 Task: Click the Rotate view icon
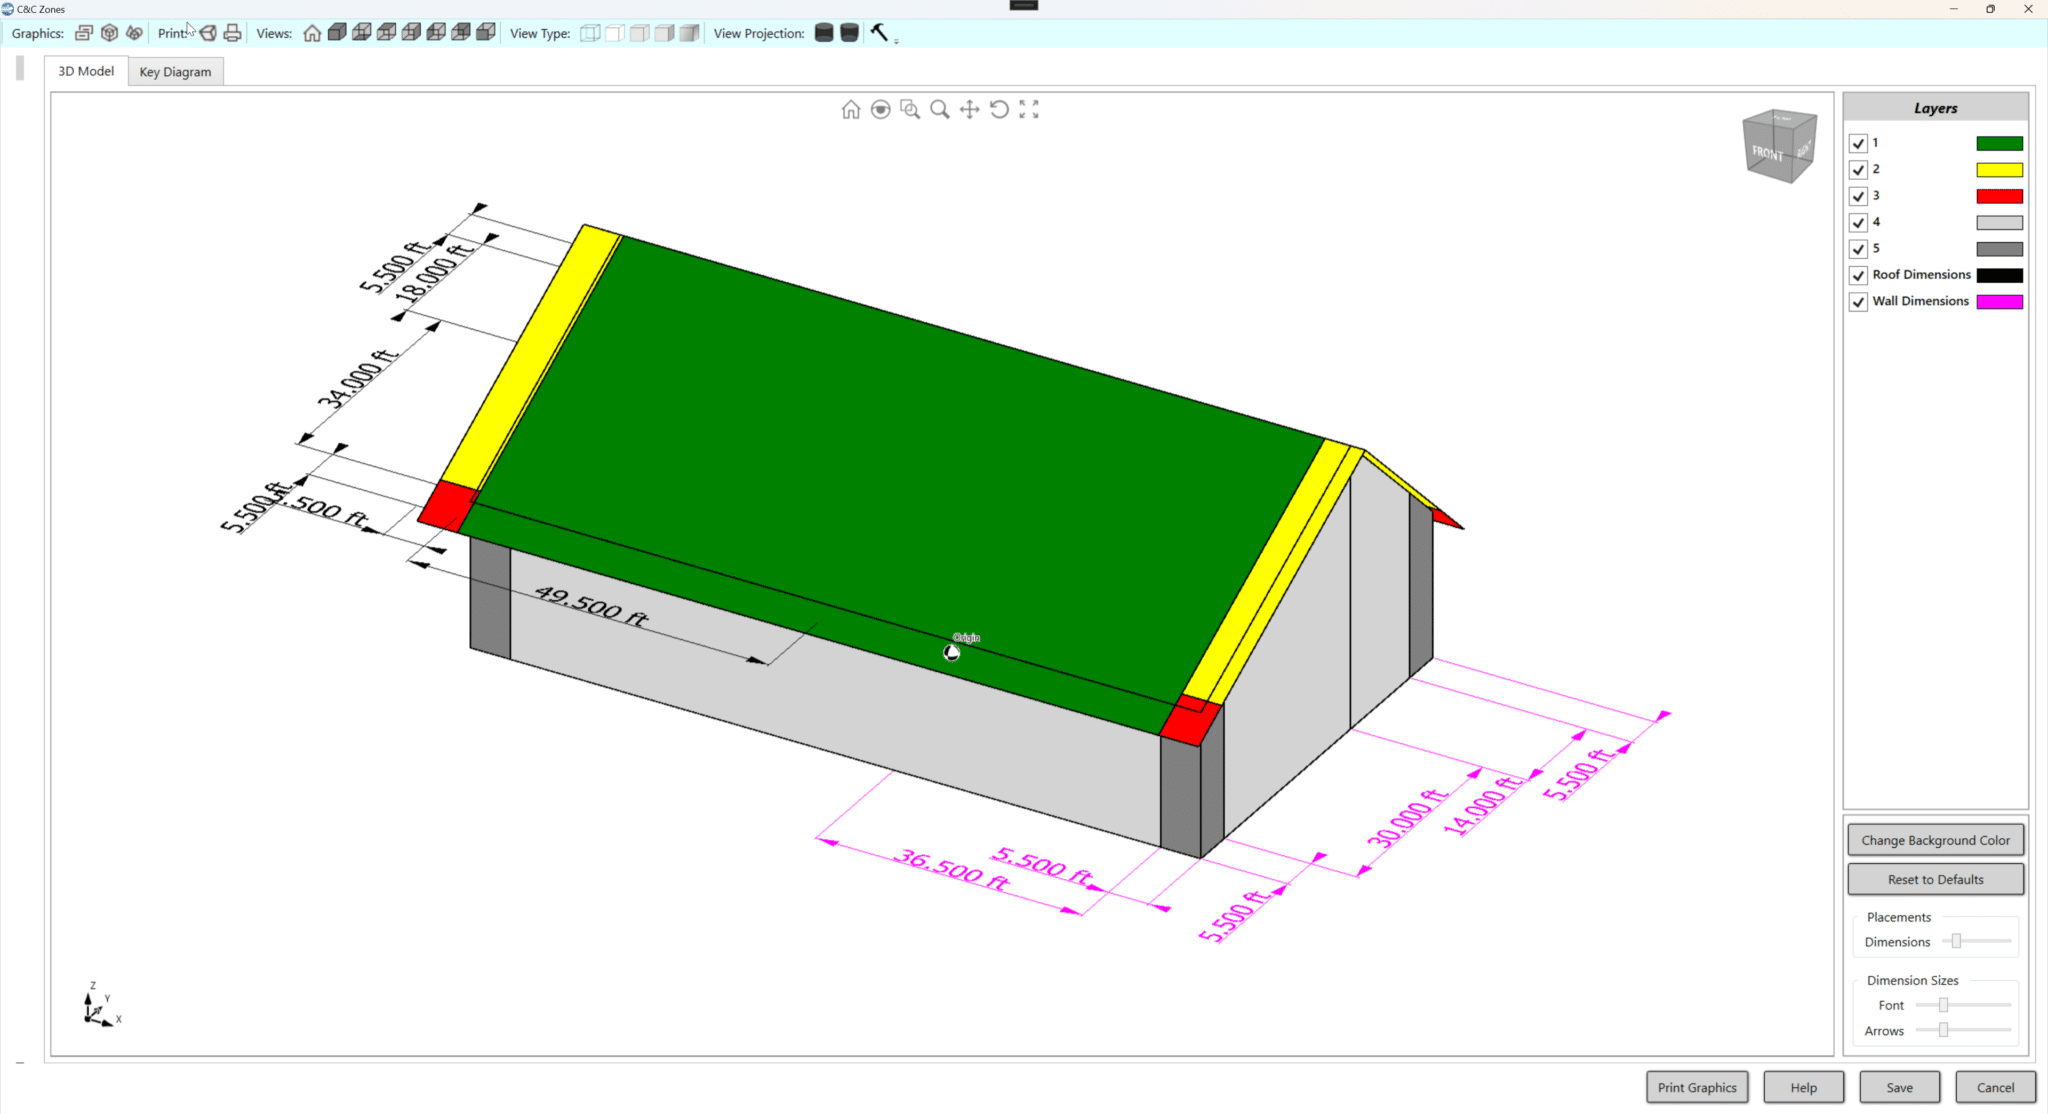(1000, 110)
